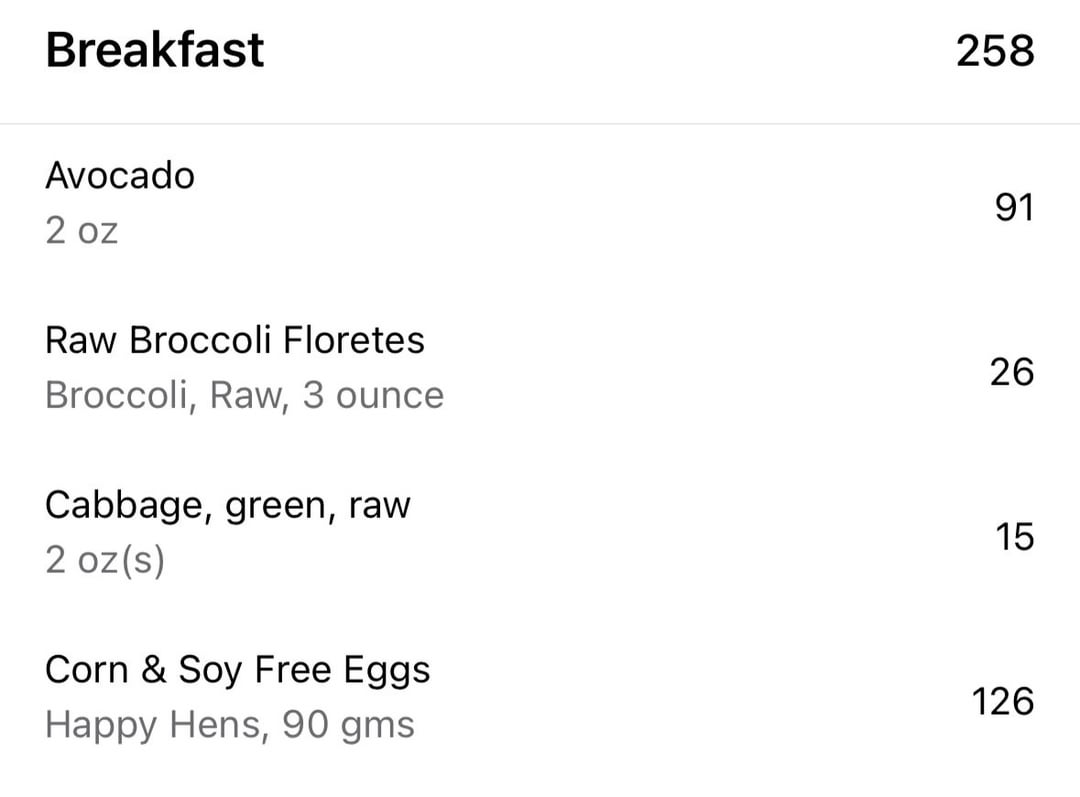Select the Avocado 2 oz serving text
The height and width of the screenshot is (797, 1080).
click(x=81, y=230)
